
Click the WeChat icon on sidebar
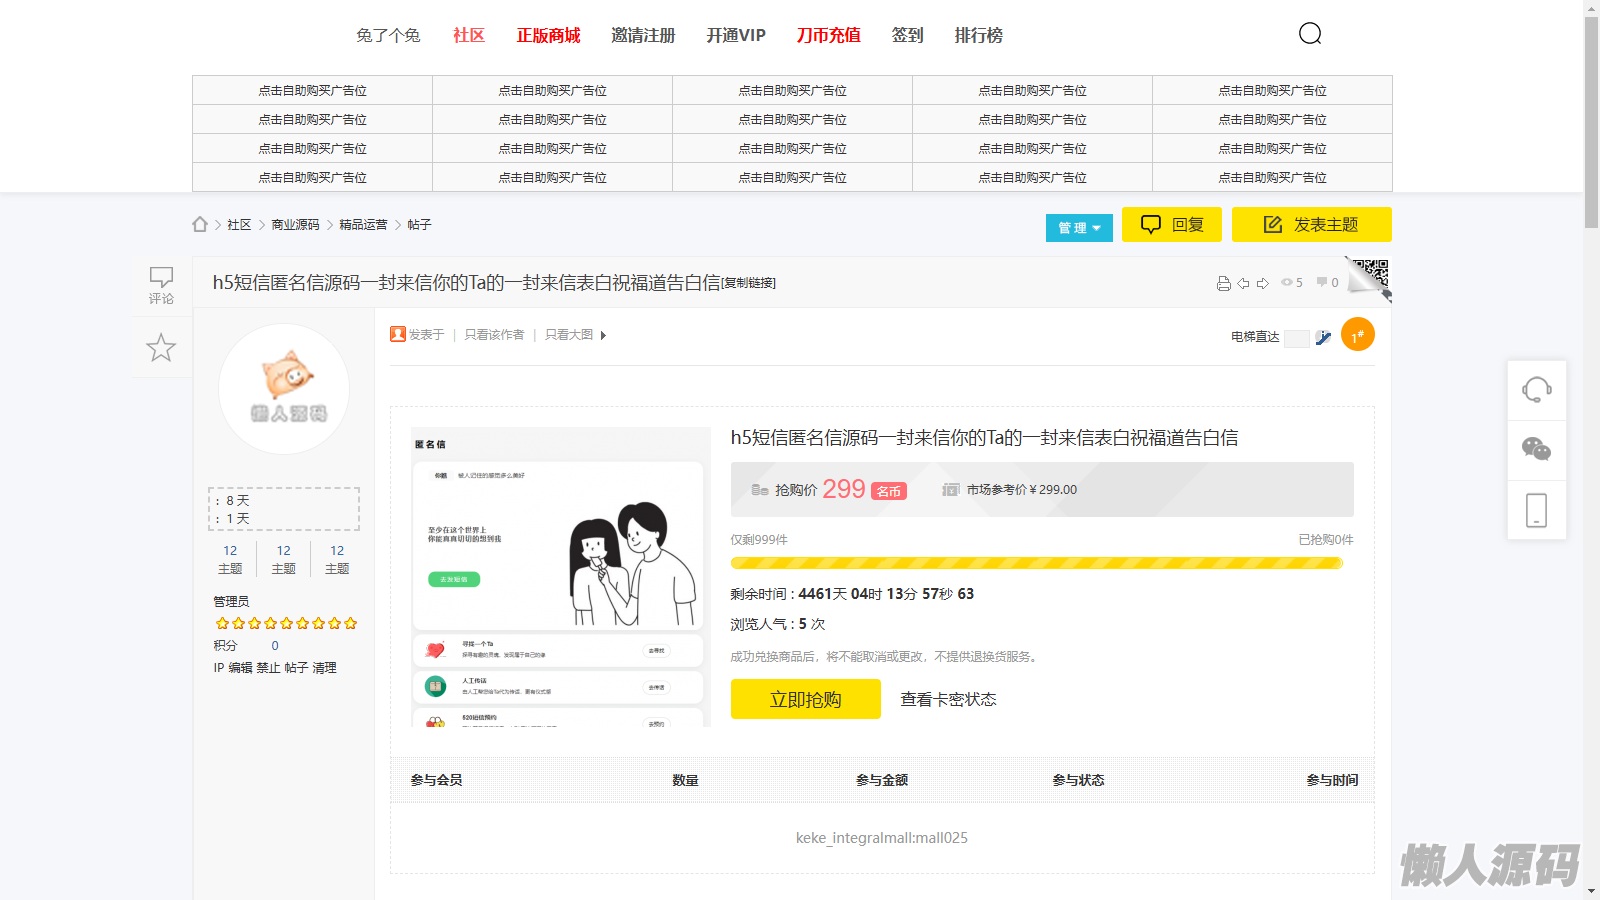(1536, 449)
